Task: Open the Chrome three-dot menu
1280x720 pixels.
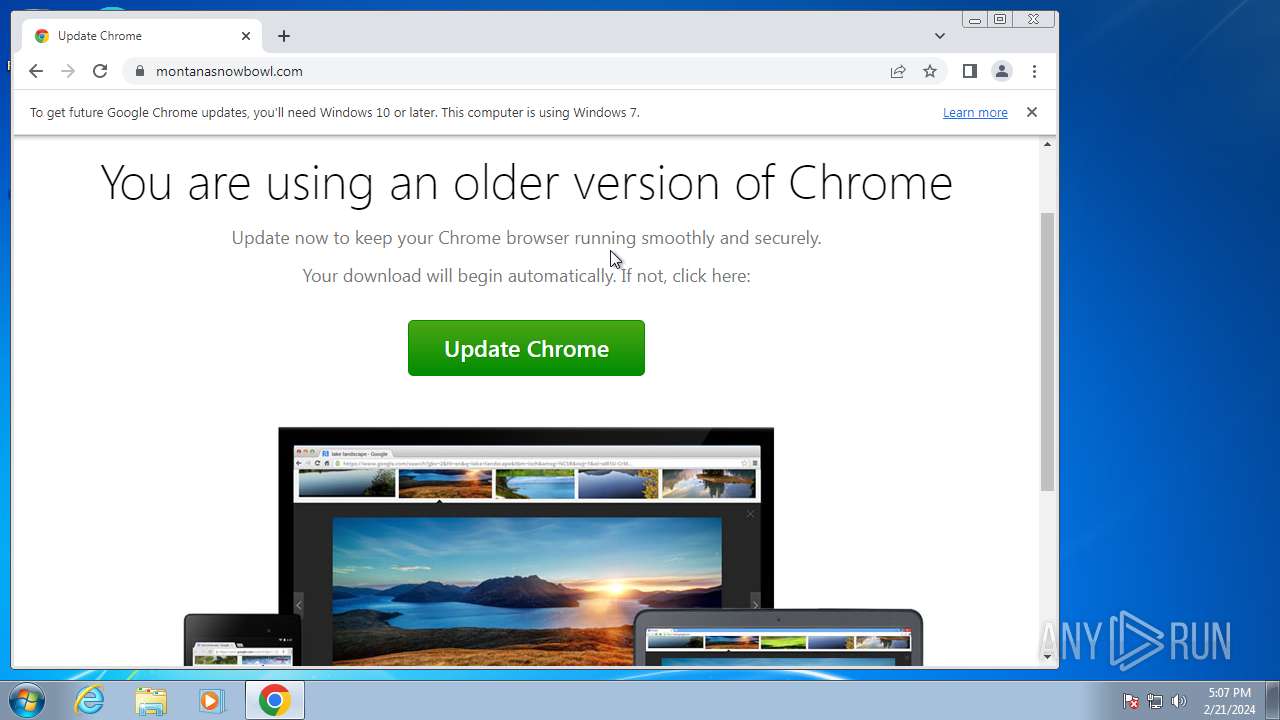Action: 1034,71
